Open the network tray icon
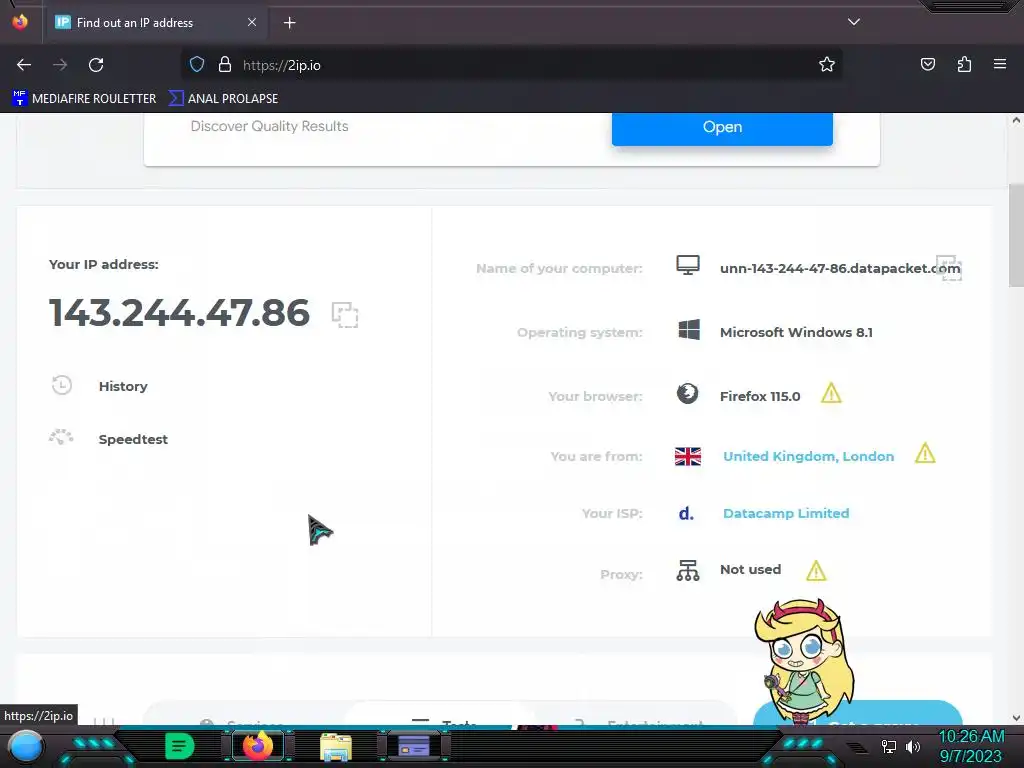 888,746
